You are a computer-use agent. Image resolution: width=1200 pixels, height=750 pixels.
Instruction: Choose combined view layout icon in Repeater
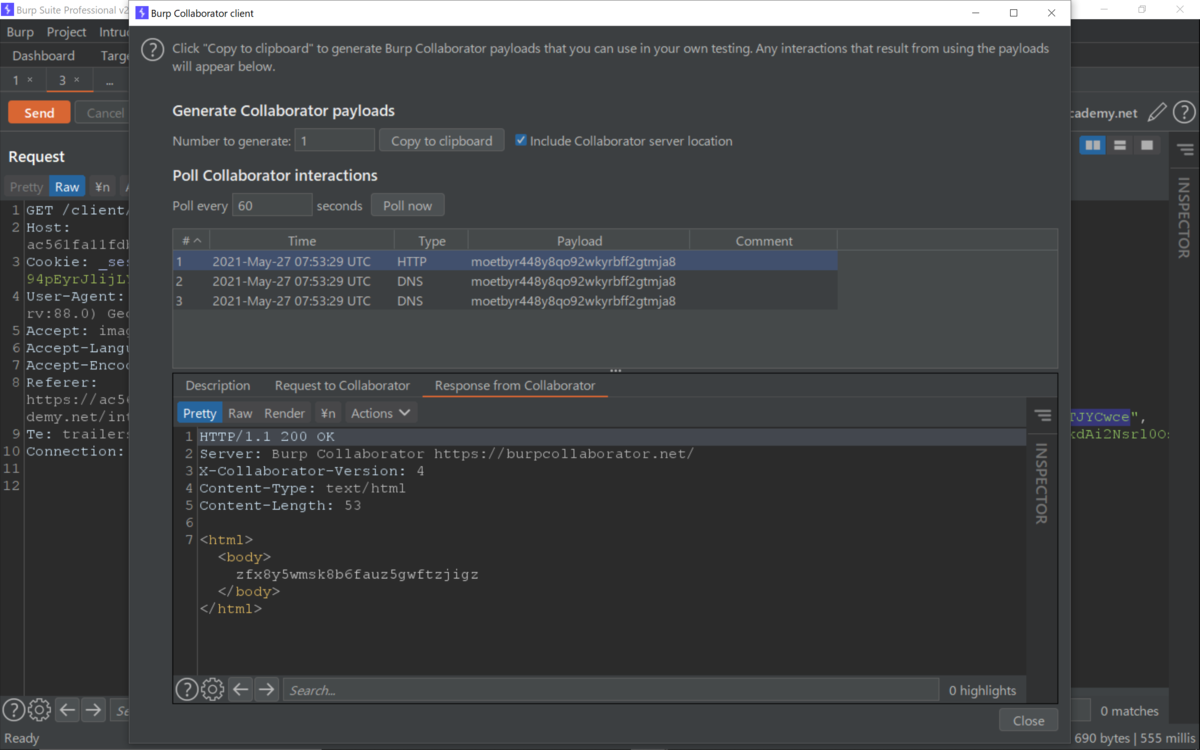pyautogui.click(x=1147, y=146)
